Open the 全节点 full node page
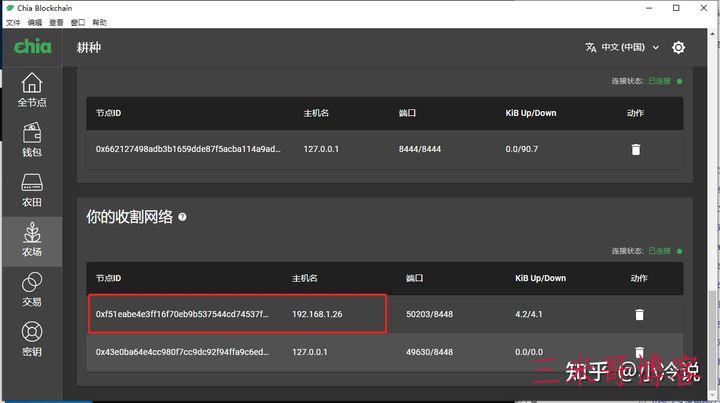720x403 pixels. (x=32, y=90)
